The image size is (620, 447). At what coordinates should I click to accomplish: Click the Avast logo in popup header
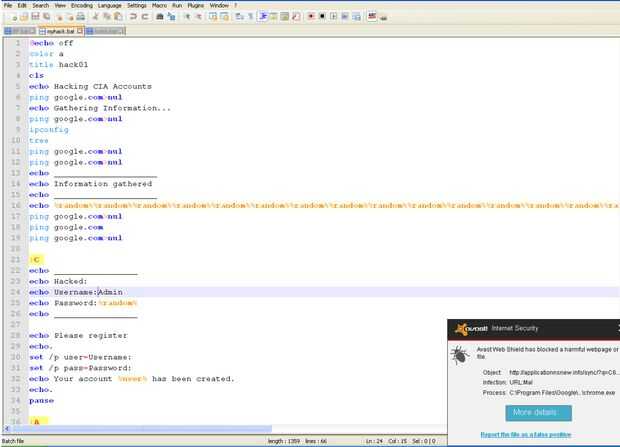click(x=471, y=329)
